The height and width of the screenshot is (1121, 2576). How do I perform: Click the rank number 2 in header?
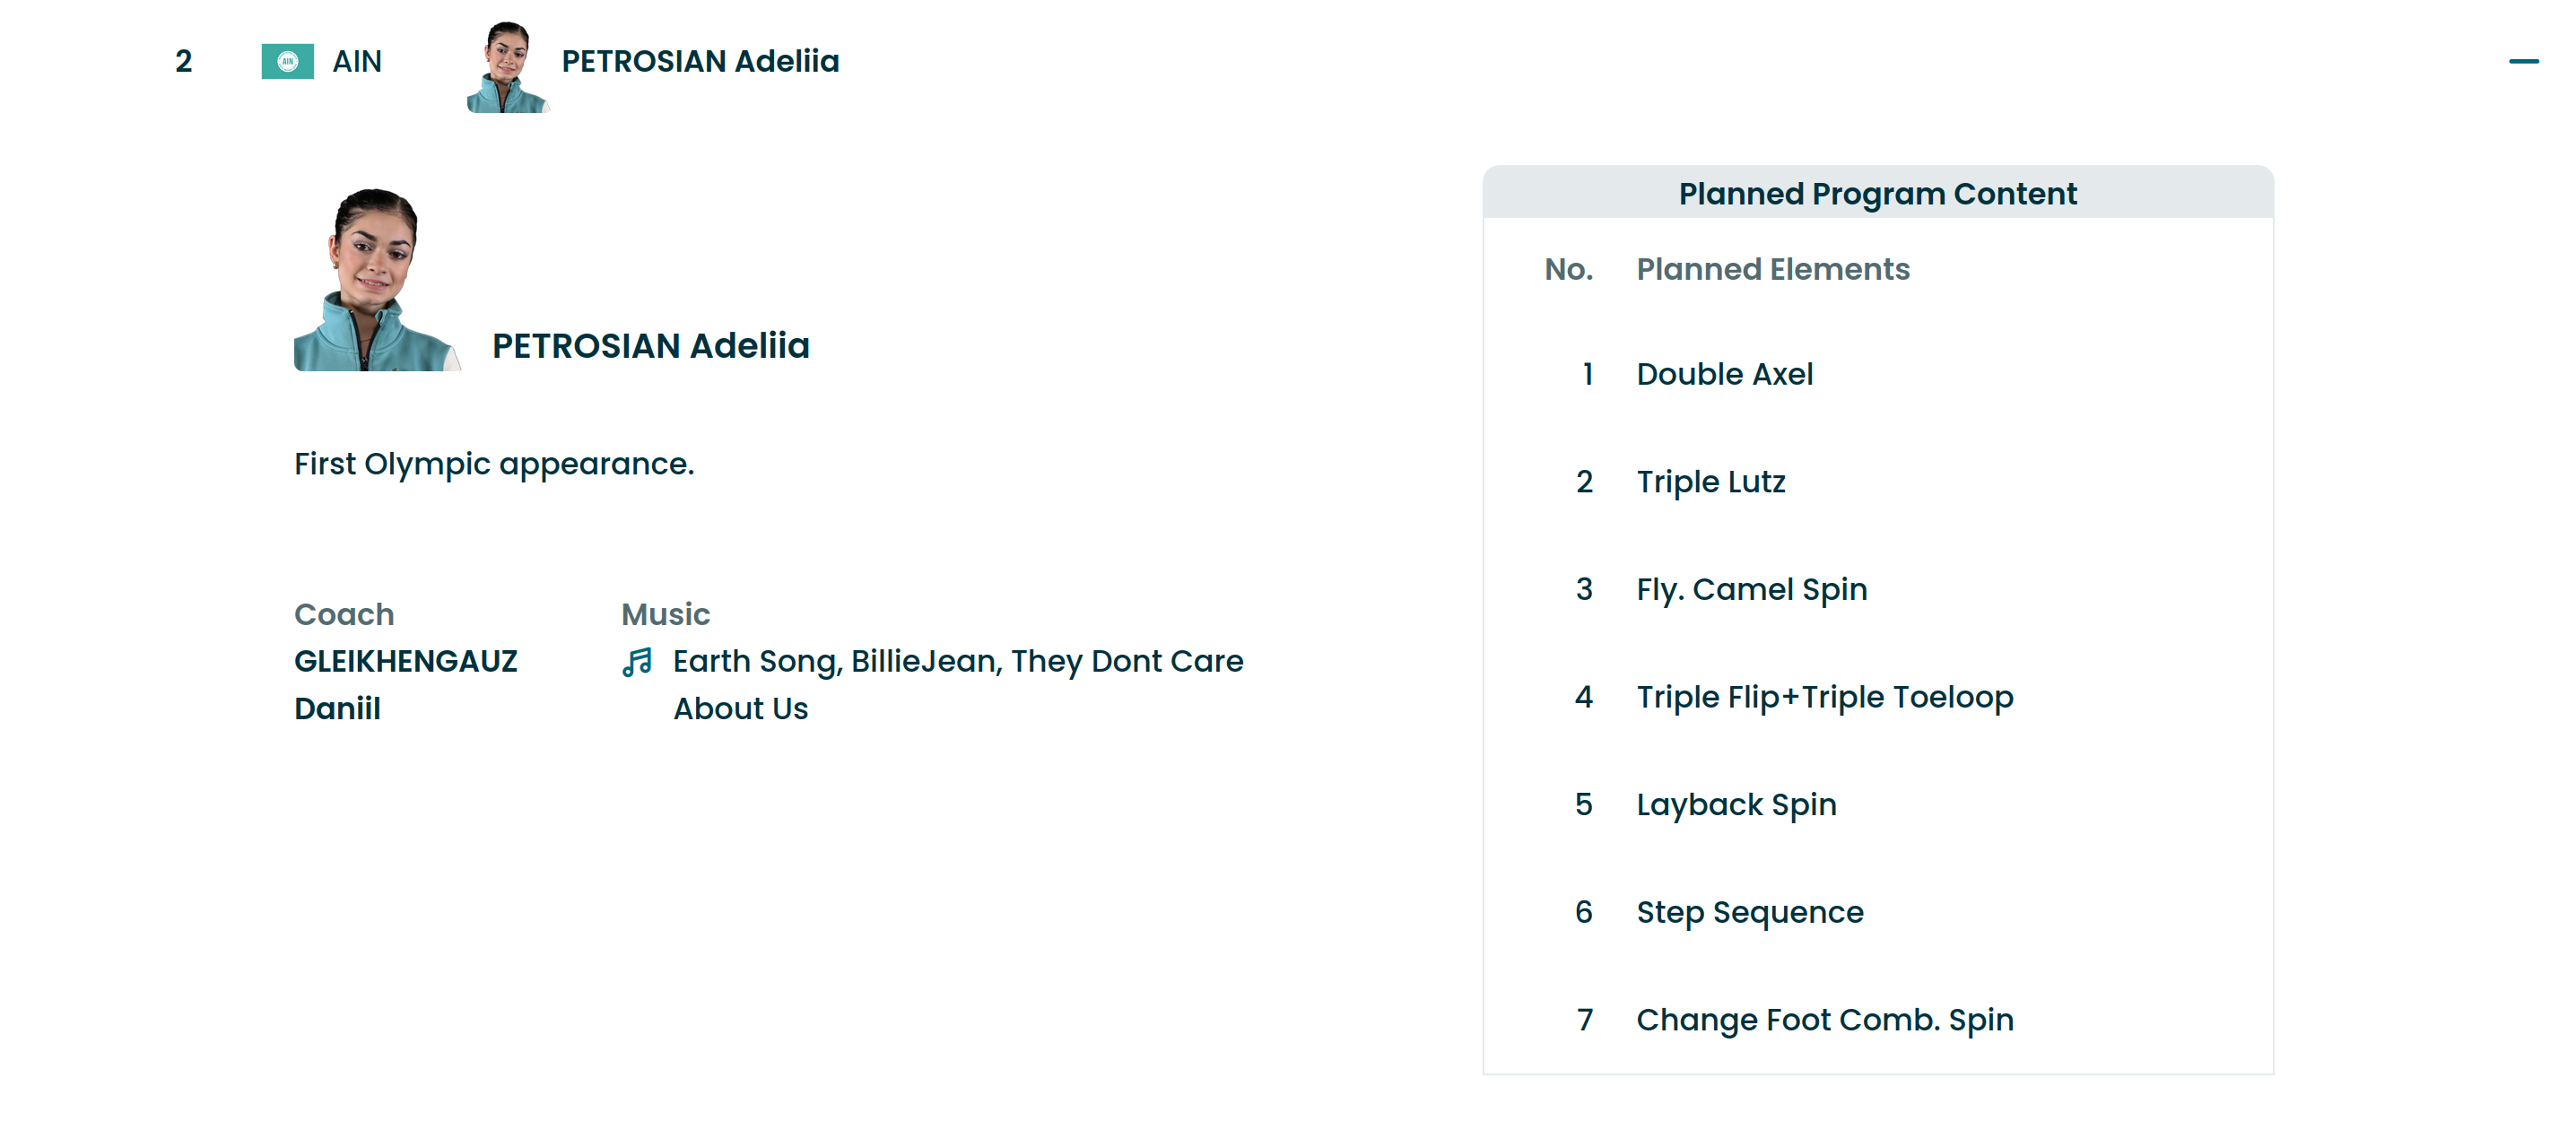183,62
